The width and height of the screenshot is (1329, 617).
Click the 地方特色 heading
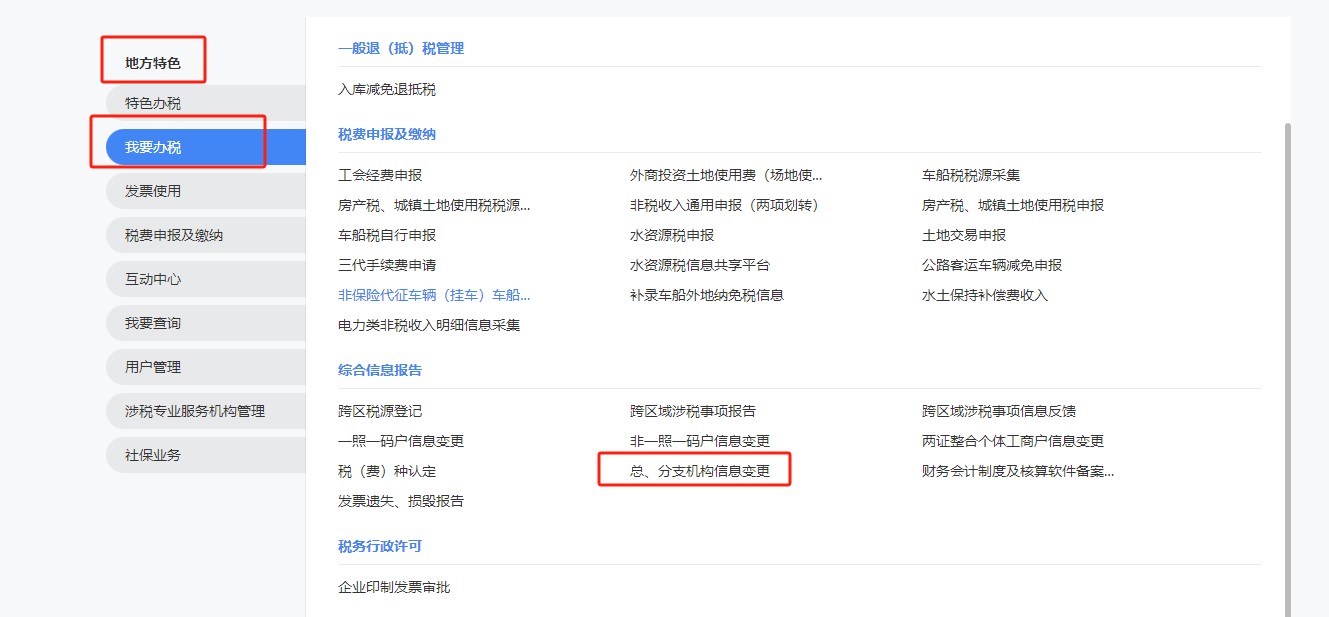(x=153, y=63)
